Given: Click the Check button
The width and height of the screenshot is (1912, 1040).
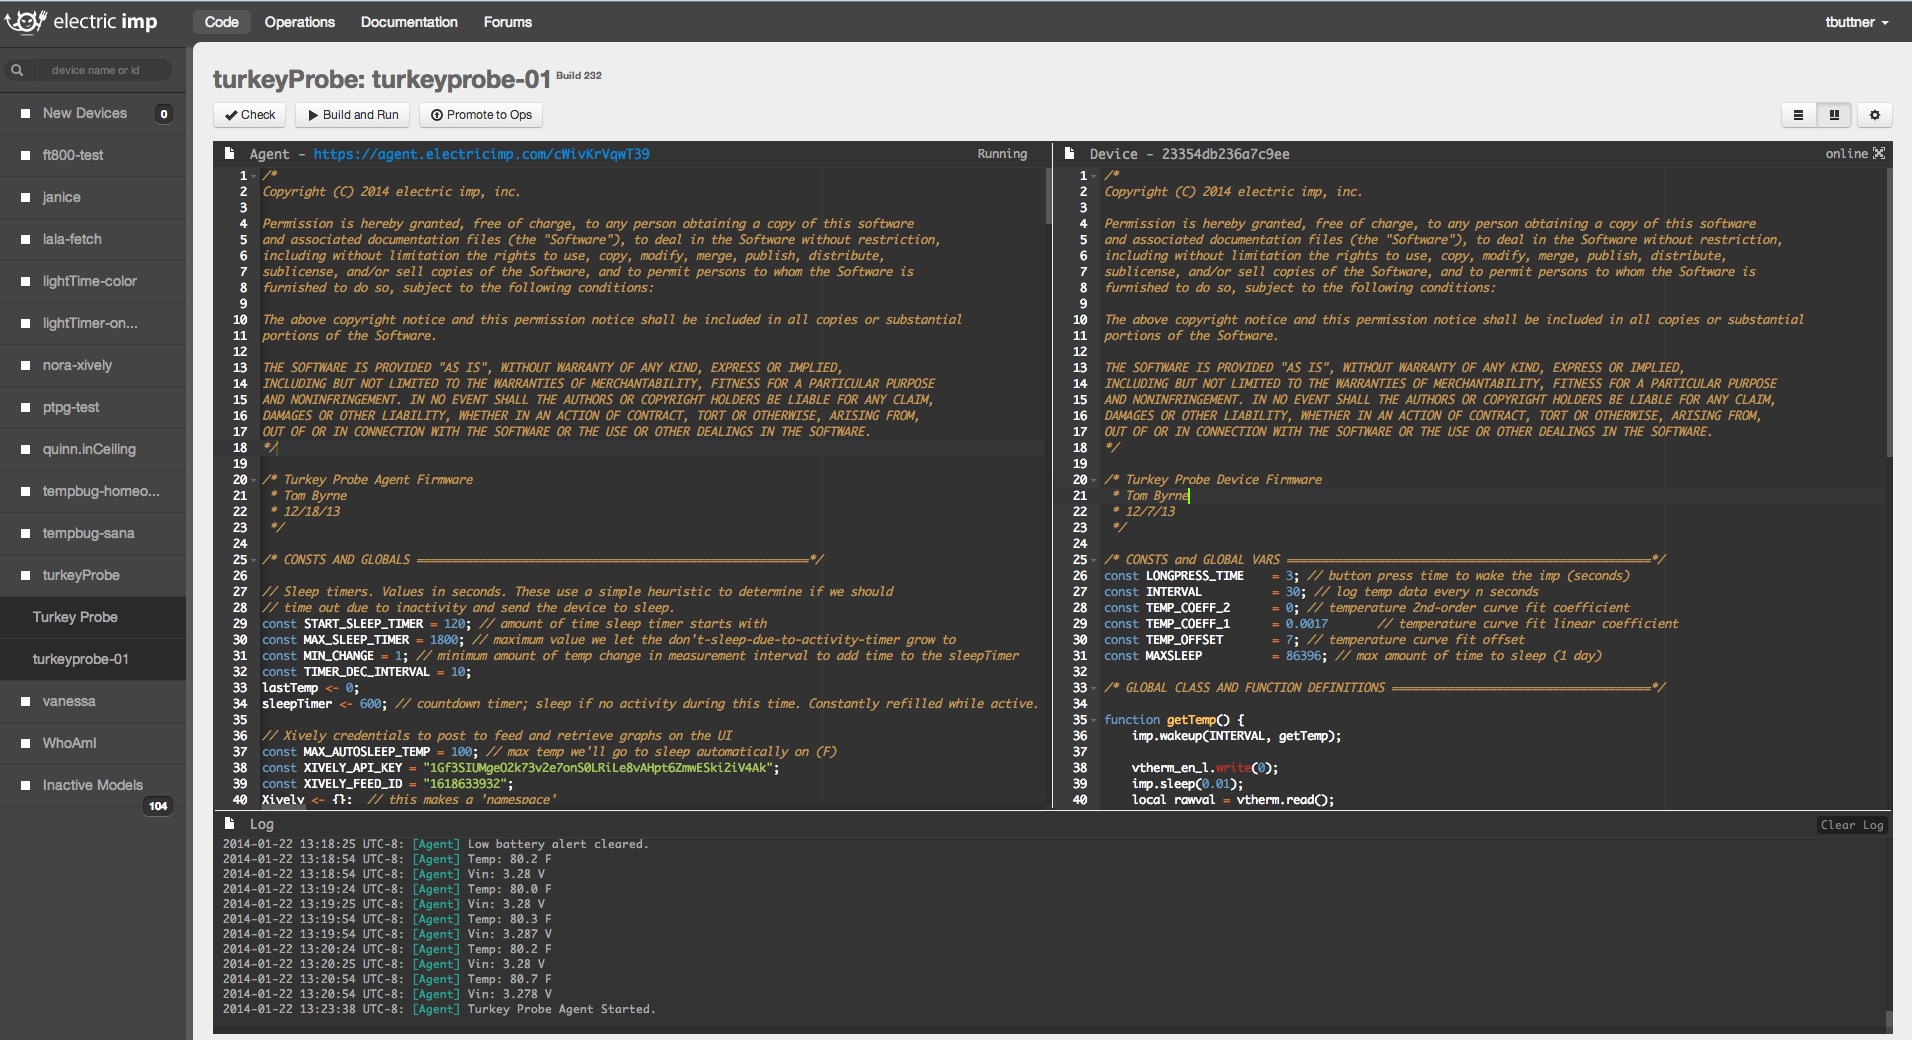Looking at the screenshot, I should coord(250,115).
